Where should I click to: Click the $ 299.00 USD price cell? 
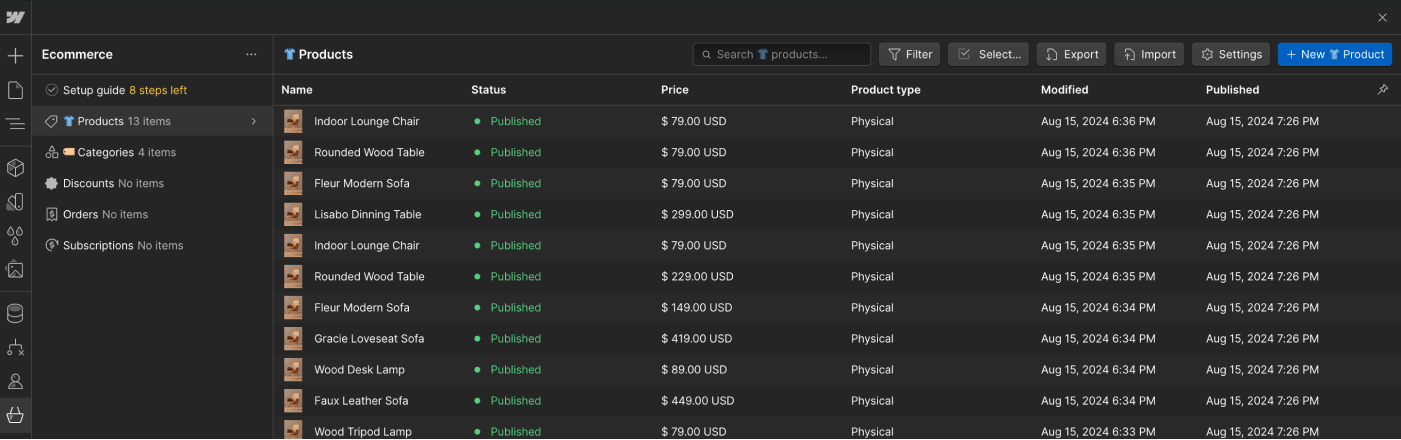pyautogui.click(x=697, y=214)
